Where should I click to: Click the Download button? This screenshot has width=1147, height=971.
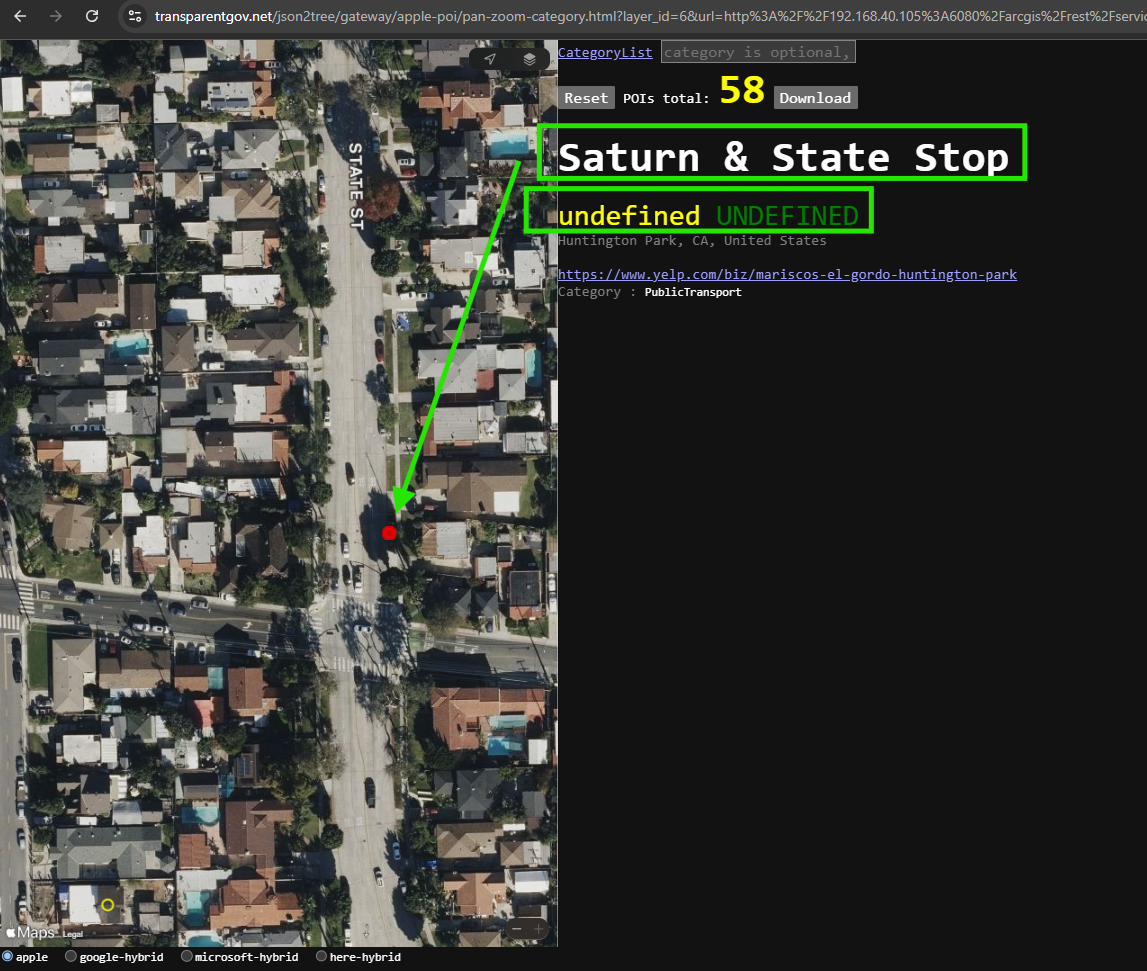(816, 98)
